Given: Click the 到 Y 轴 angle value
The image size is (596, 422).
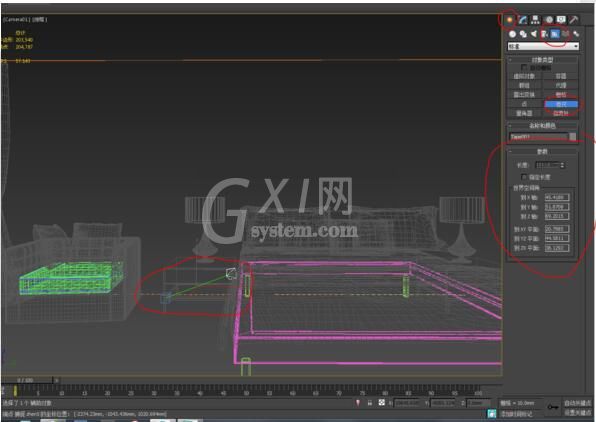Looking at the screenshot, I should click(557, 207).
